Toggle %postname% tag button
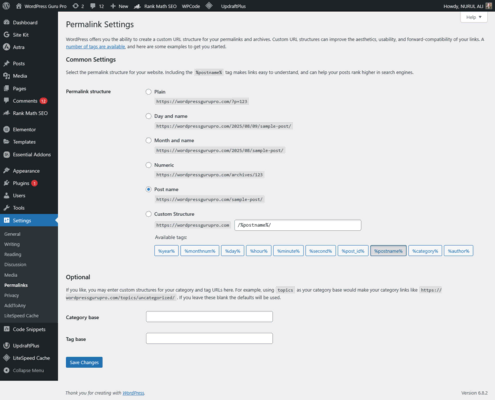 point(388,251)
